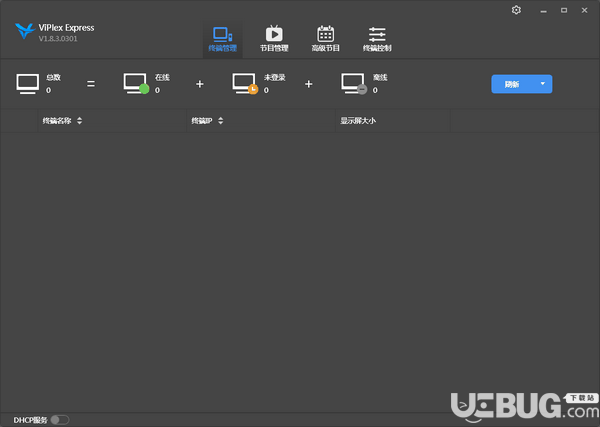Image resolution: width=600 pixels, height=427 pixels.
Task: Click the 总数 total monitor icon
Action: pos(28,84)
